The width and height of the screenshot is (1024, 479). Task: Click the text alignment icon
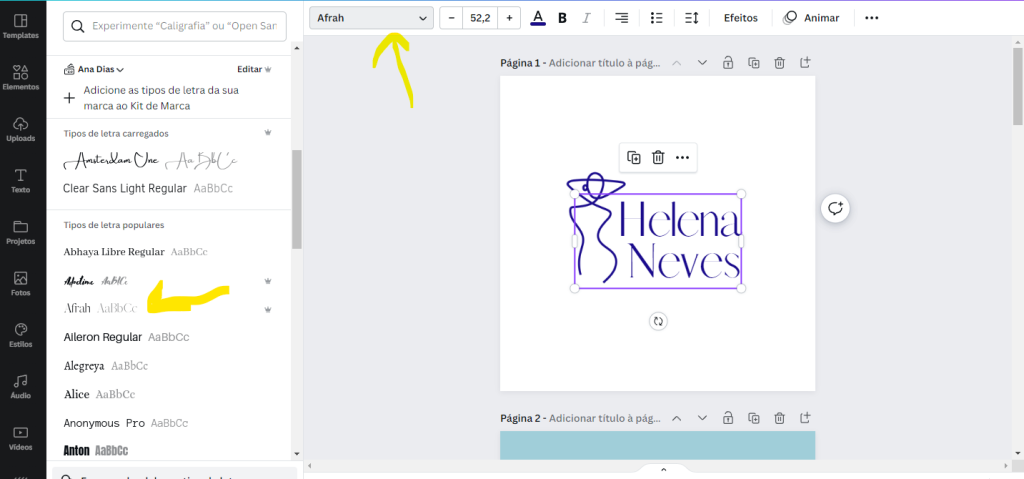click(621, 18)
